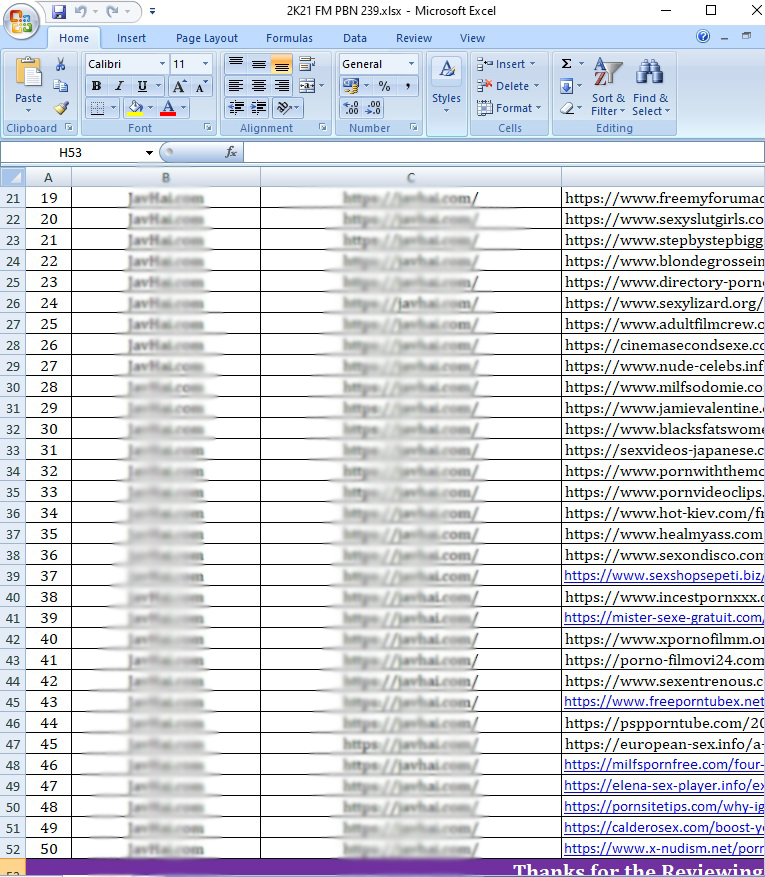This screenshot has width=765, height=877.
Task: Click Merge and Center button
Action: click(x=307, y=86)
